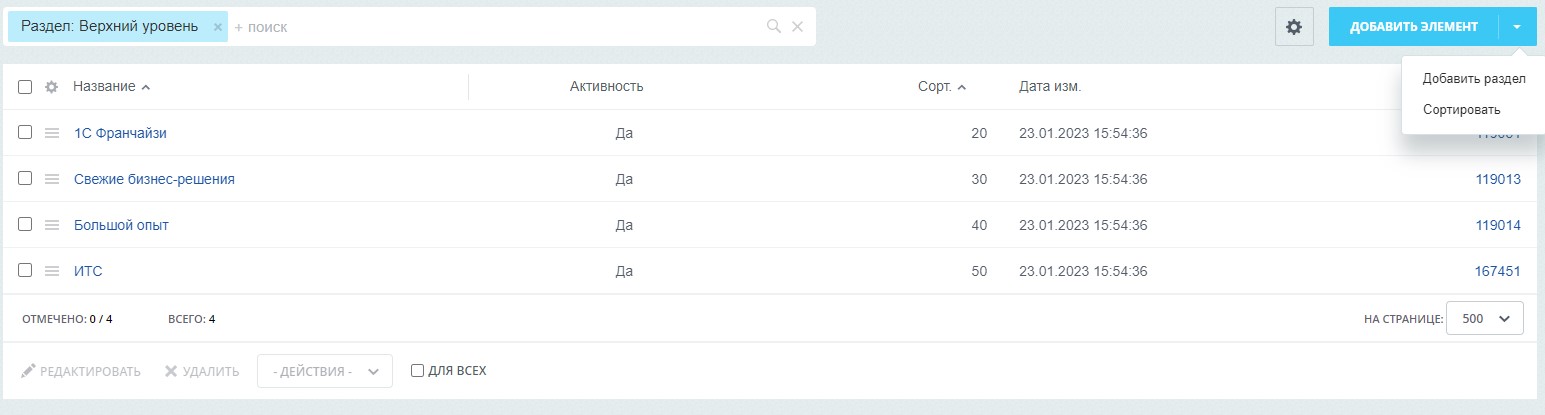Click into the '+ поиск' search field
This screenshot has height=415, width=1545.
click(500, 27)
